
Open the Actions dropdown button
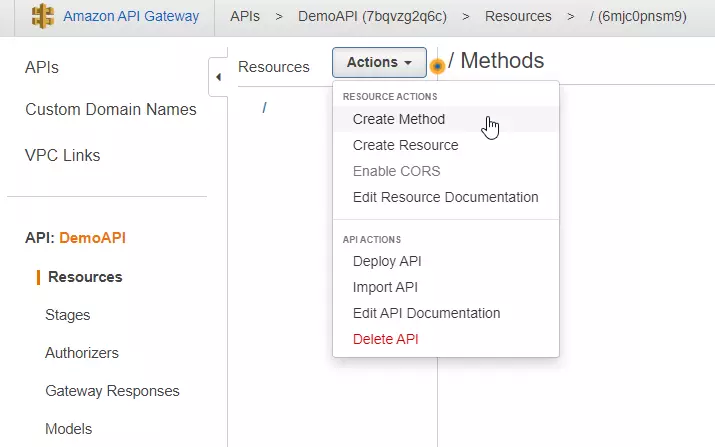point(379,62)
